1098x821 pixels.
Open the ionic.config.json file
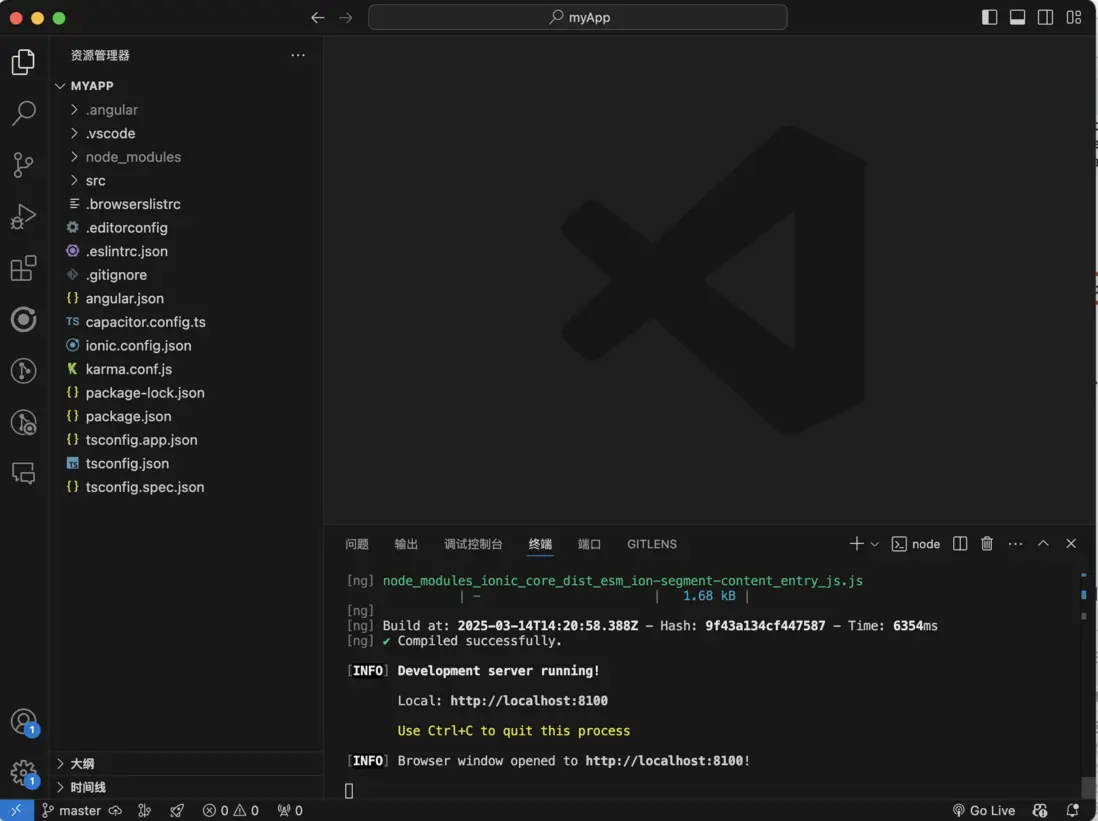tap(187, 345)
